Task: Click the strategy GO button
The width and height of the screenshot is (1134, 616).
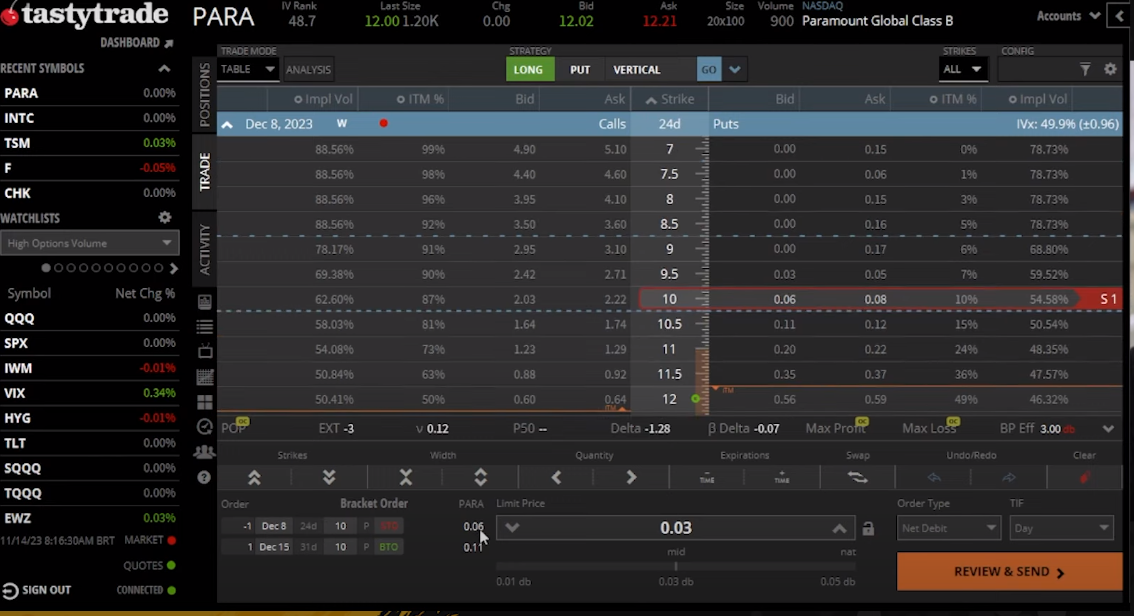Action: pos(709,70)
